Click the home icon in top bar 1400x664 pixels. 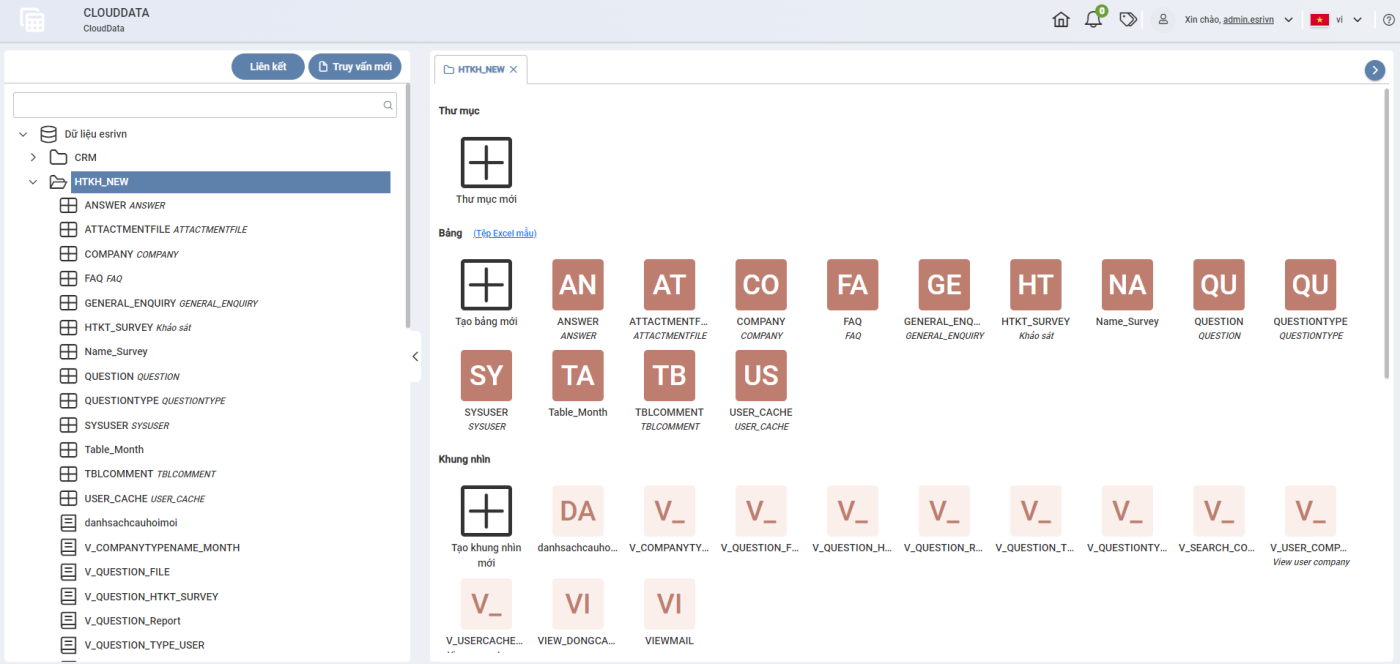[x=1061, y=20]
